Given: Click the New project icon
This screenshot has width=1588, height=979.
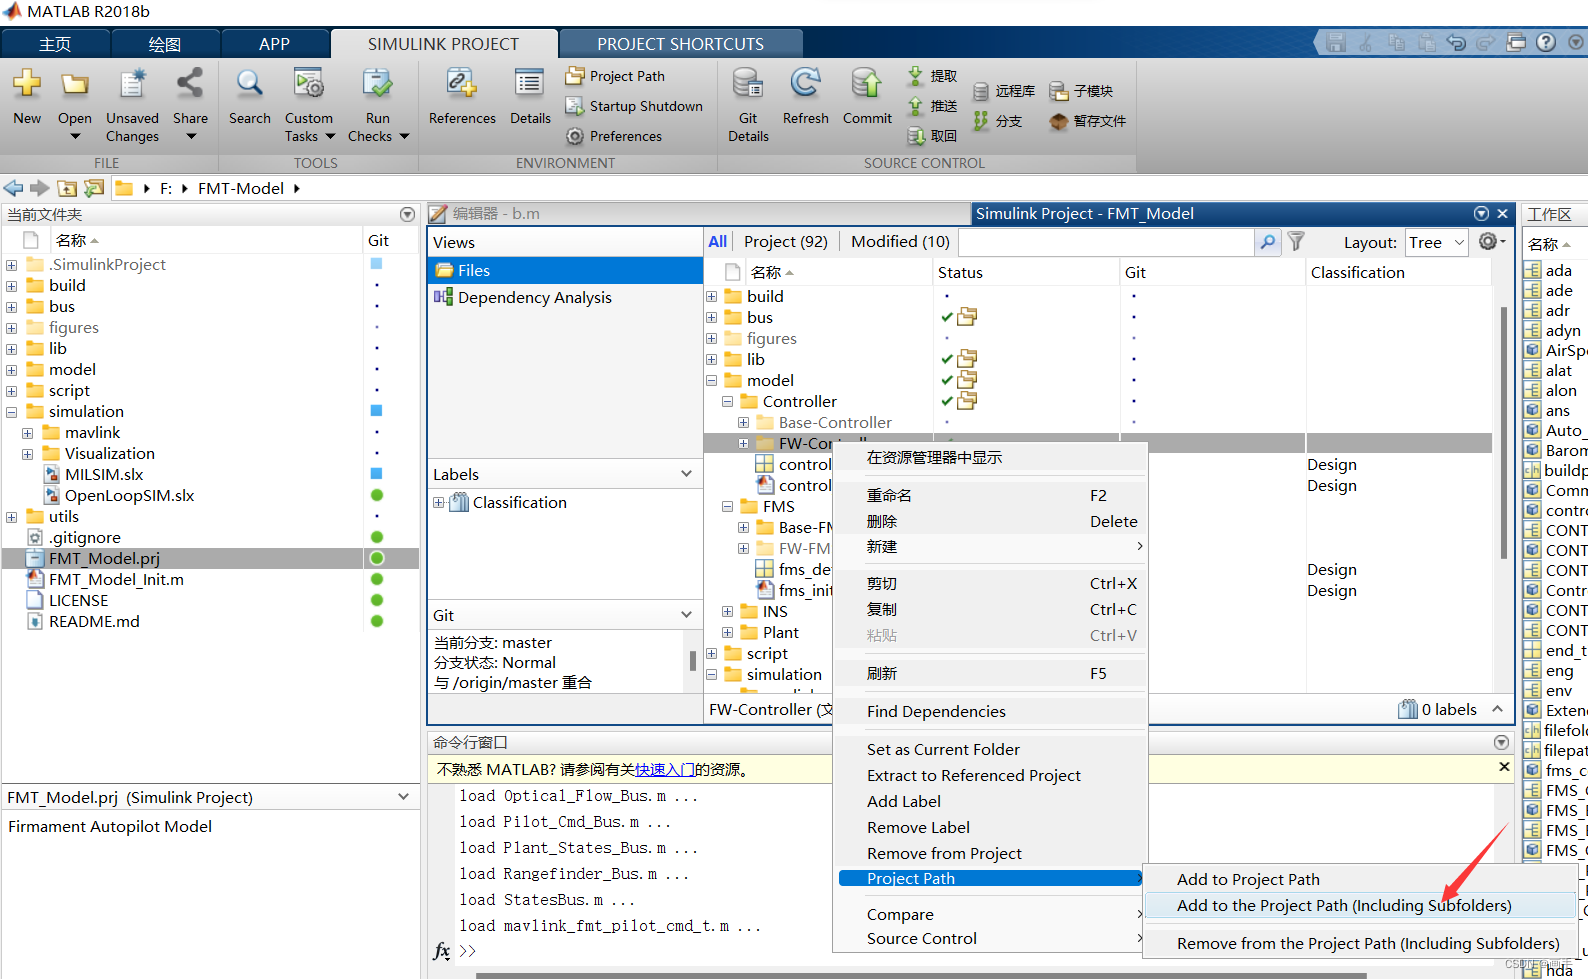Looking at the screenshot, I should (27, 84).
